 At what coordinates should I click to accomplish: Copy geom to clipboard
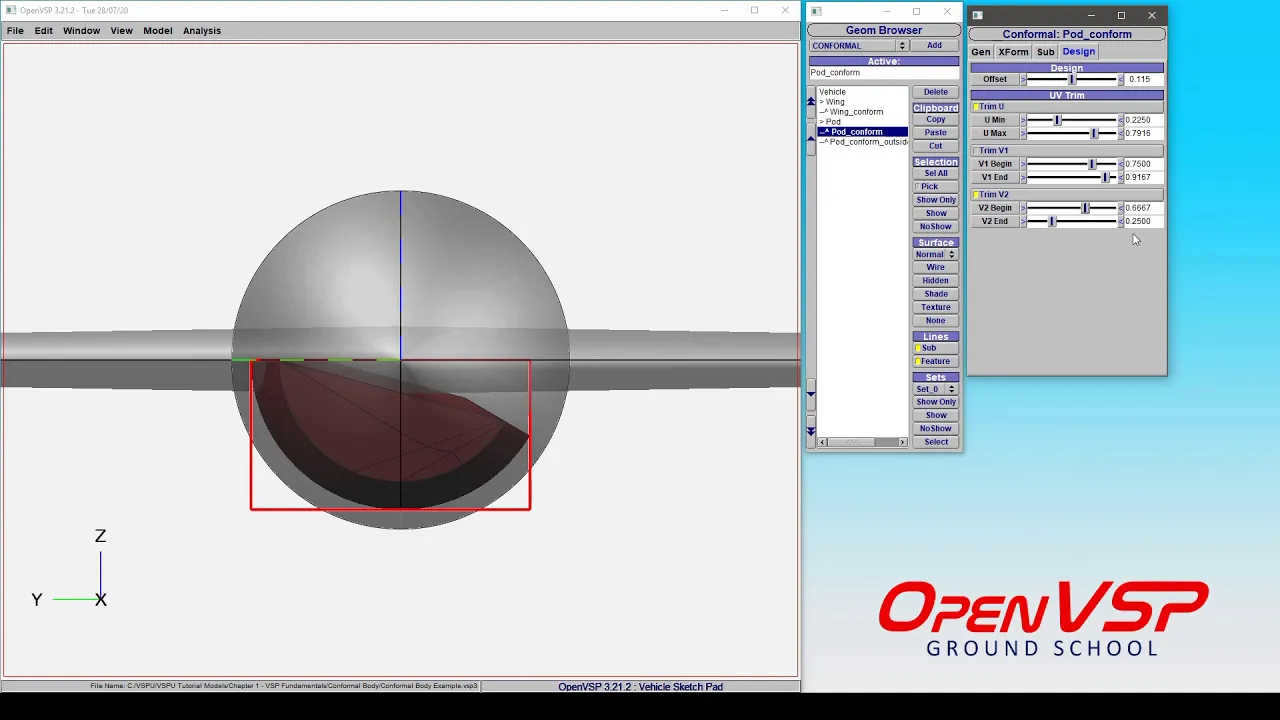point(936,120)
